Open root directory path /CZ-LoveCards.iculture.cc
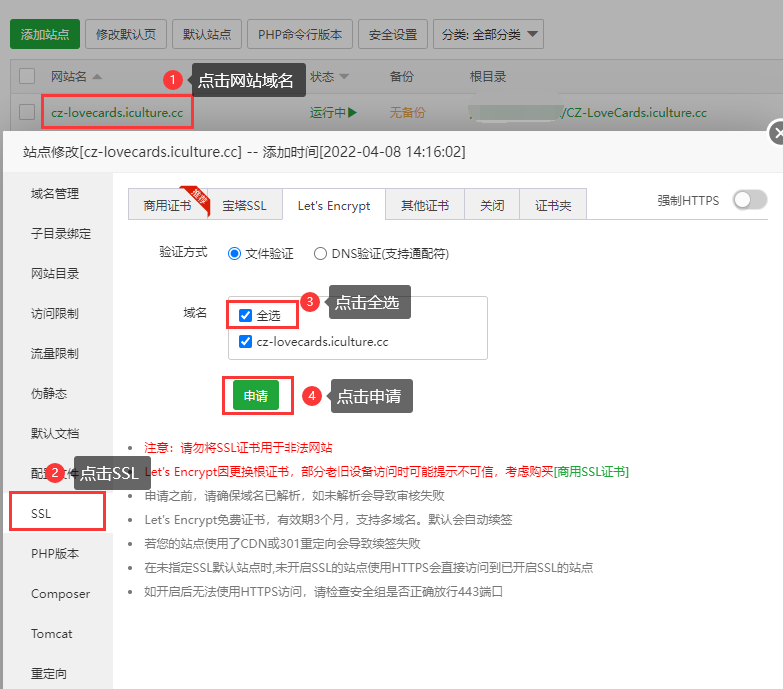This screenshot has height=689, width=783. (633, 113)
